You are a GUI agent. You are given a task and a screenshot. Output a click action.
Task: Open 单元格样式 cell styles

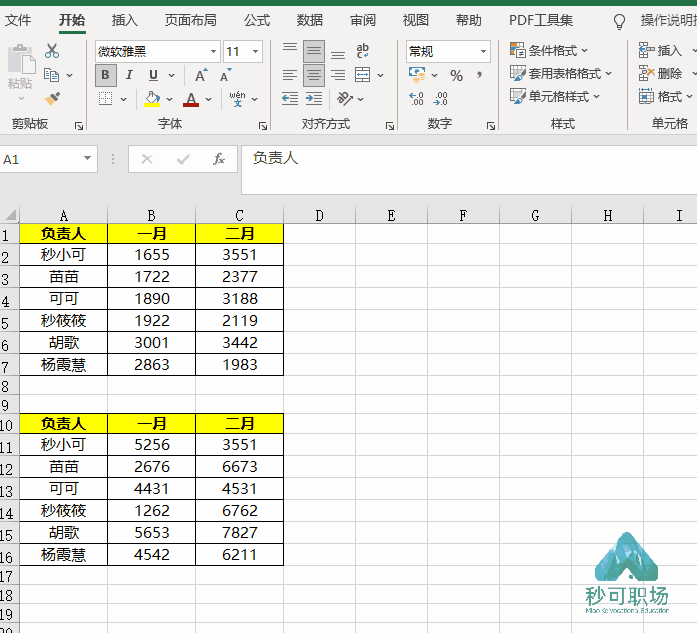click(555, 96)
